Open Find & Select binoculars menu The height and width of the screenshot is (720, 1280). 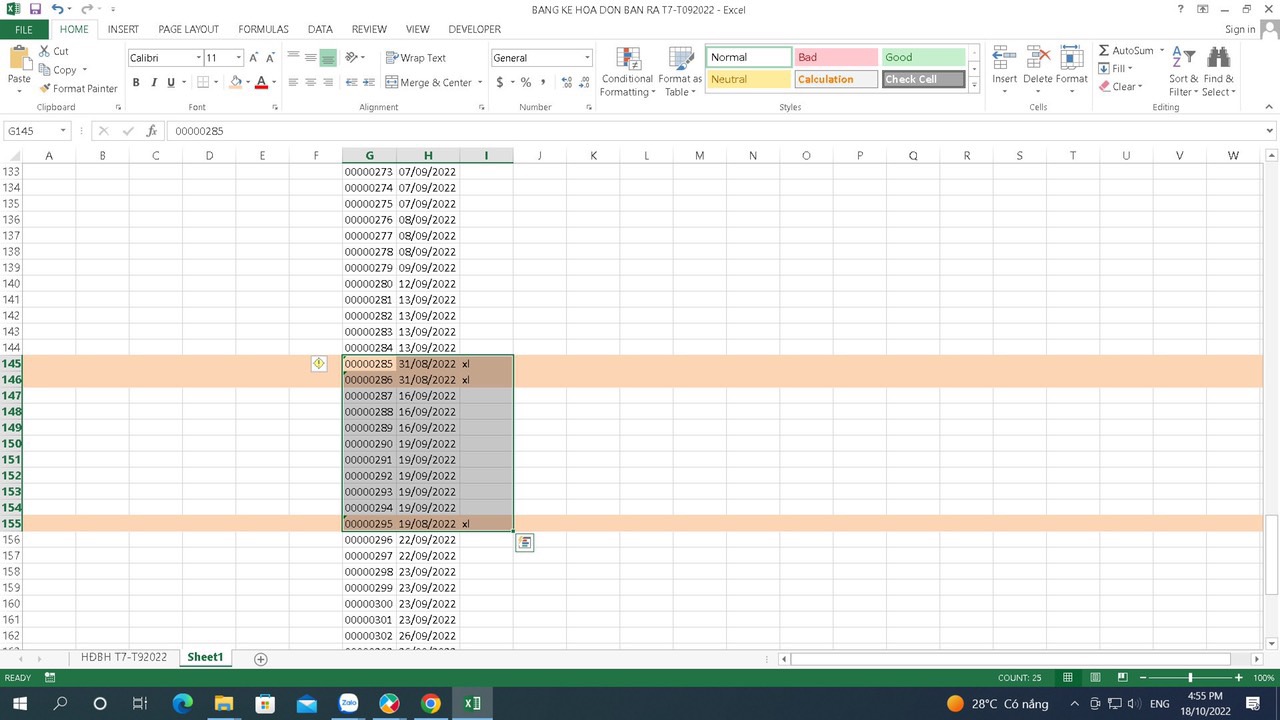pyautogui.click(x=1218, y=72)
